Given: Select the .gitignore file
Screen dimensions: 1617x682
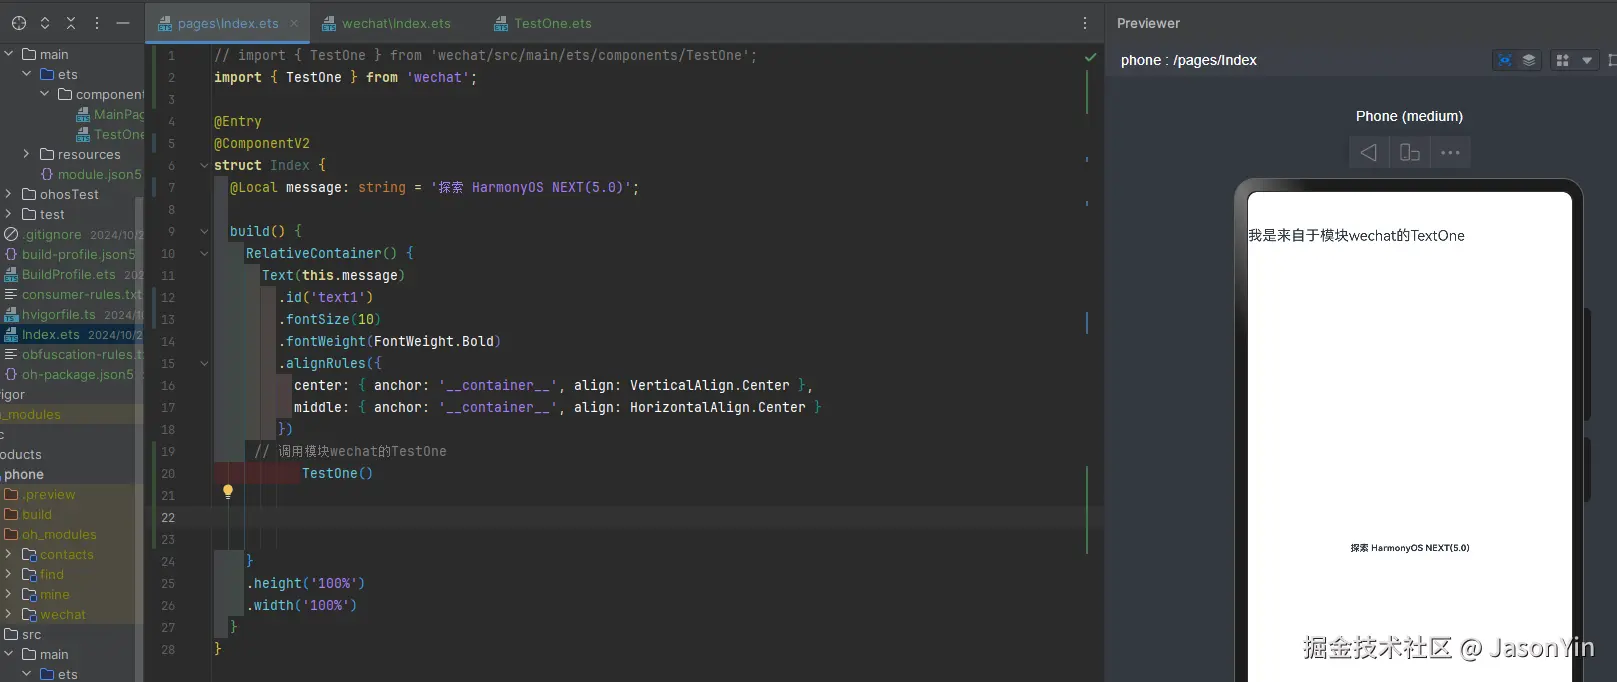Looking at the screenshot, I should 53,234.
